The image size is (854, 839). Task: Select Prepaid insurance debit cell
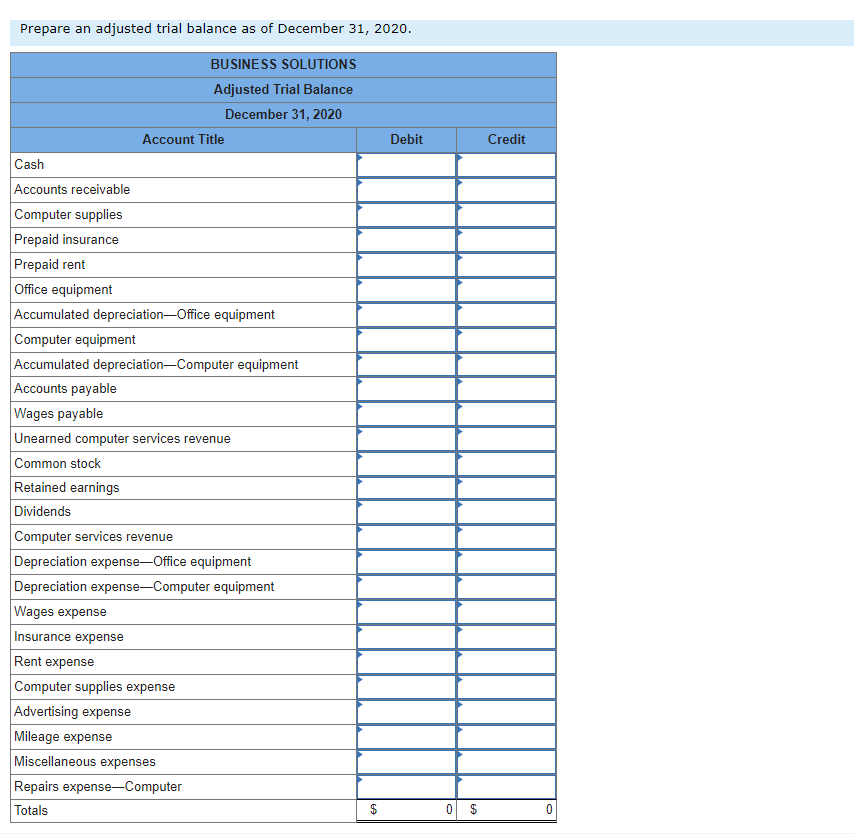pos(406,240)
